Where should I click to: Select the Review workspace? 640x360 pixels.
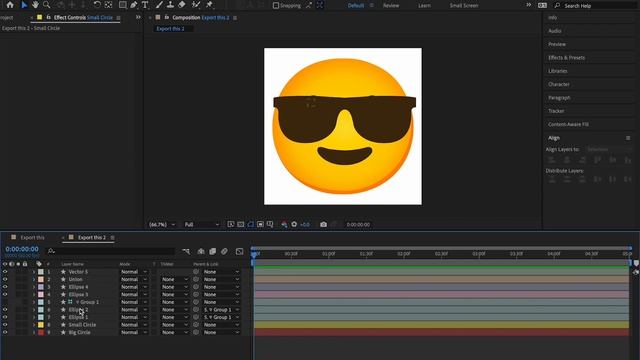[391, 6]
